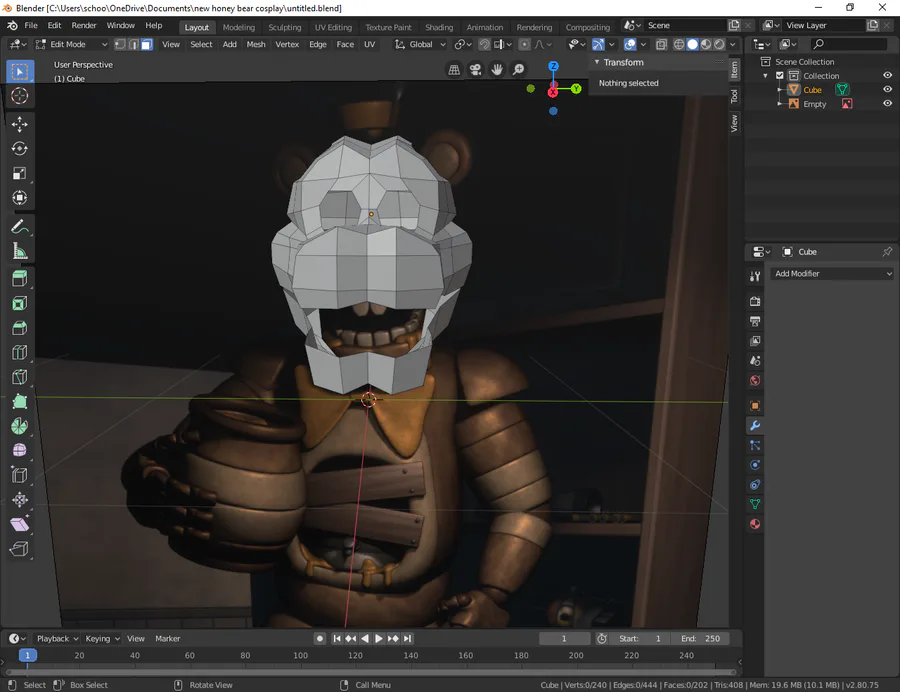Open the Render menu
The image size is (900, 692).
coord(84,26)
